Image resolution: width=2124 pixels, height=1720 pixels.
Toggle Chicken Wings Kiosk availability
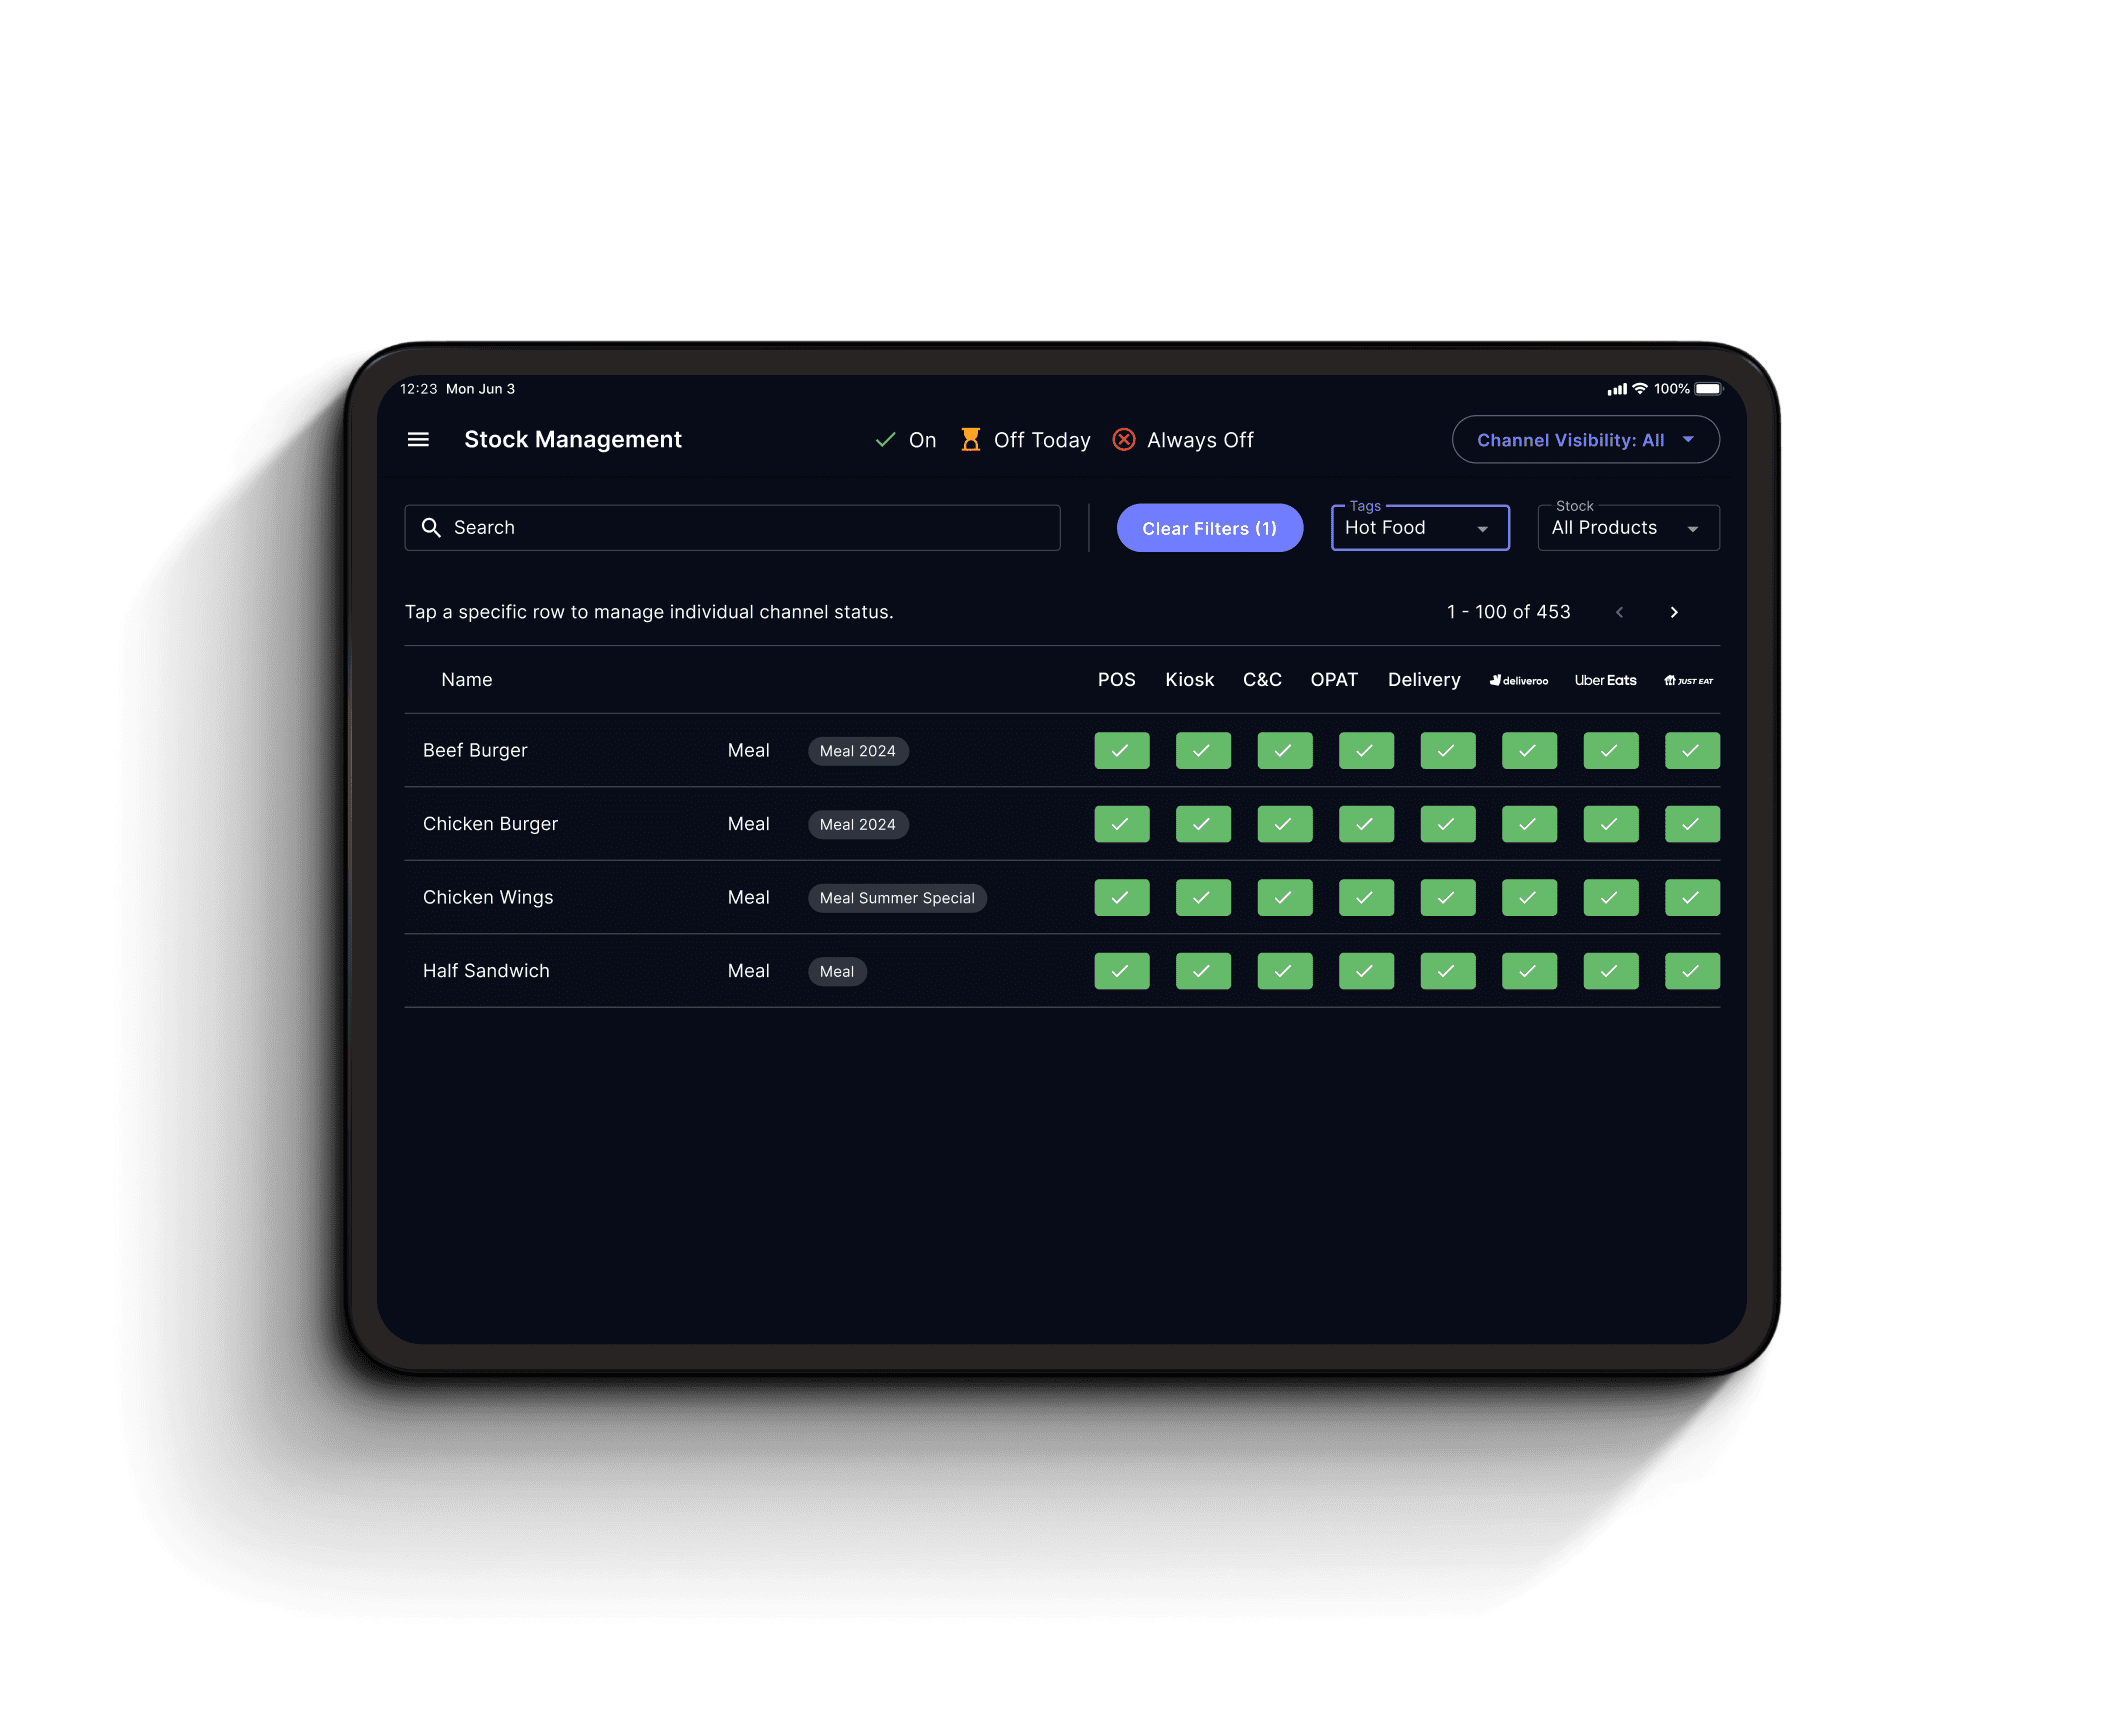(1202, 898)
